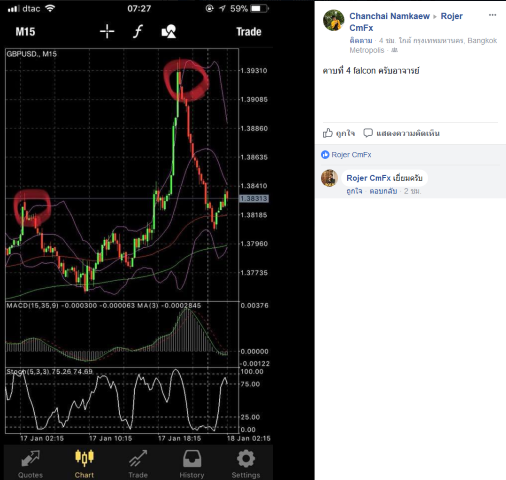Click the thumbs-up like icon on post

328,133
